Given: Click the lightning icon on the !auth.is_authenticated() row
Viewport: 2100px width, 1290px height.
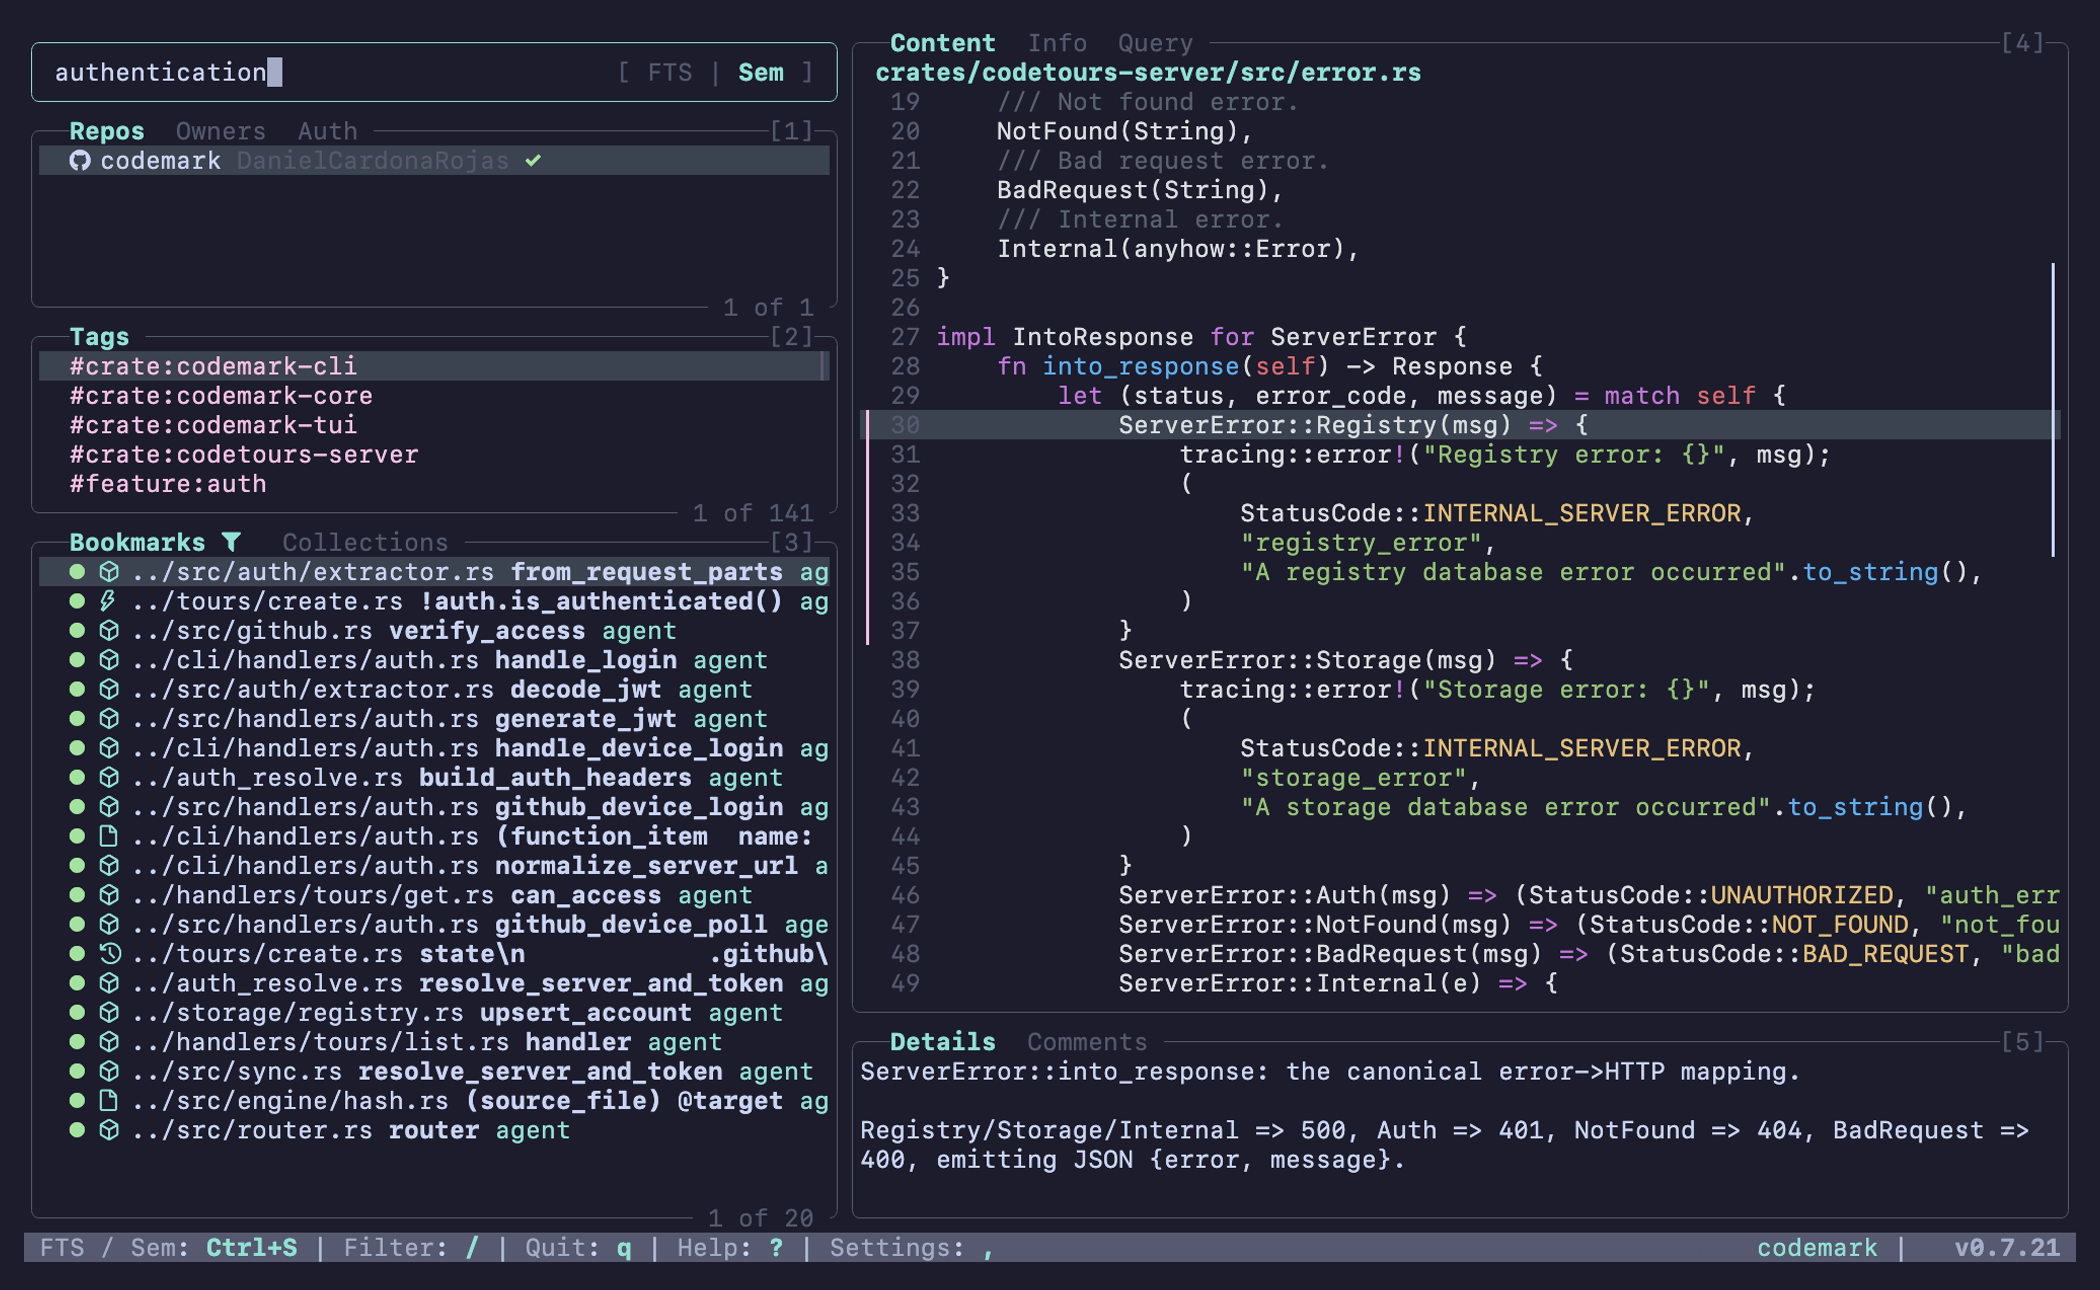Looking at the screenshot, I should 109,601.
